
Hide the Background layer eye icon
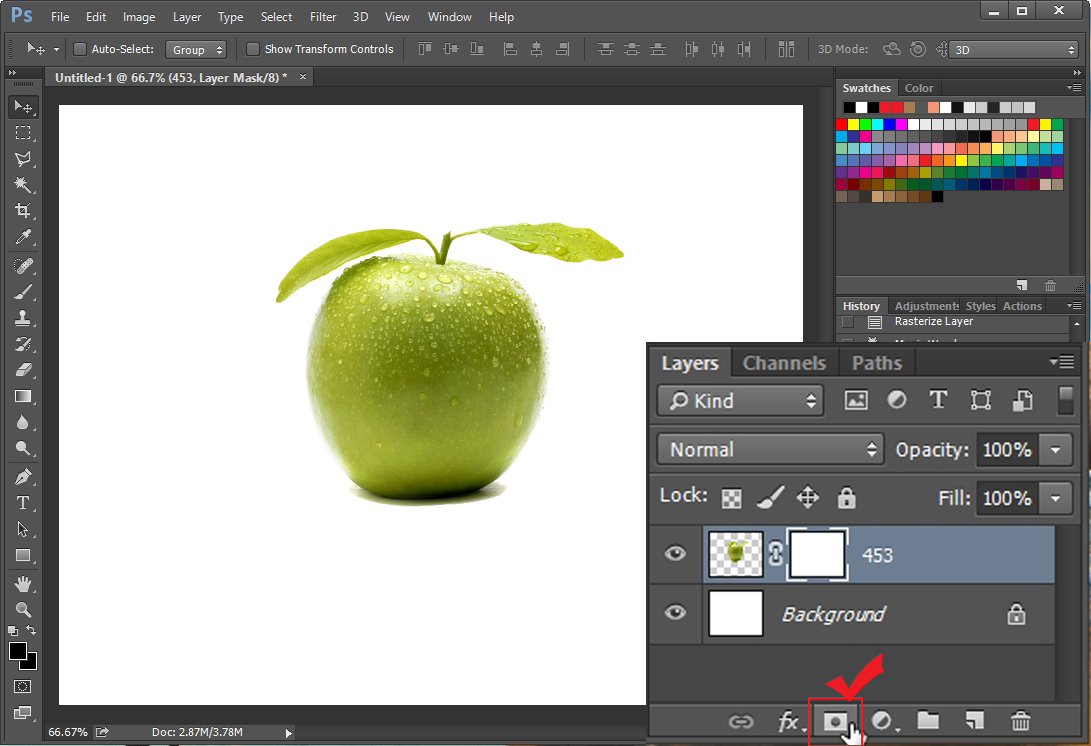[675, 612]
